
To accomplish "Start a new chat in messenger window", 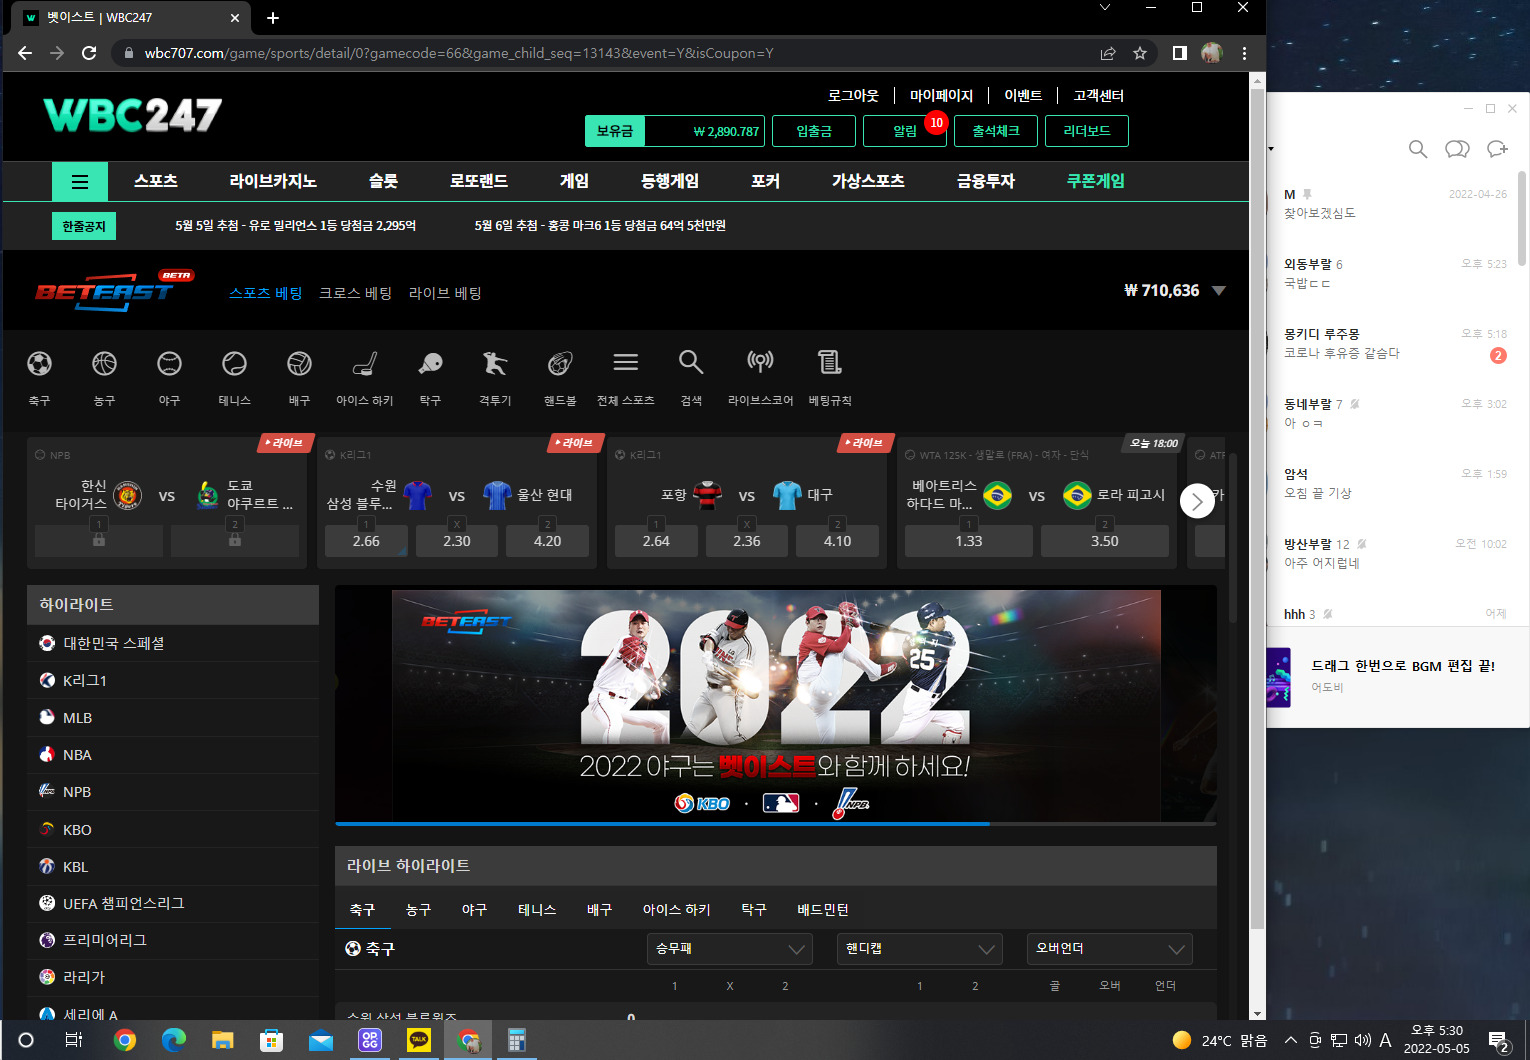I will (x=1497, y=149).
